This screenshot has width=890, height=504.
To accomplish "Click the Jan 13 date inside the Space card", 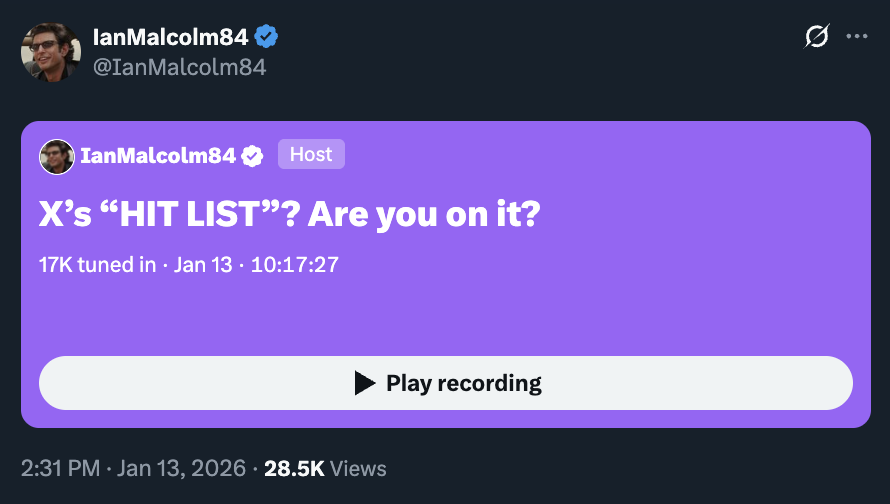I will click(x=203, y=265).
